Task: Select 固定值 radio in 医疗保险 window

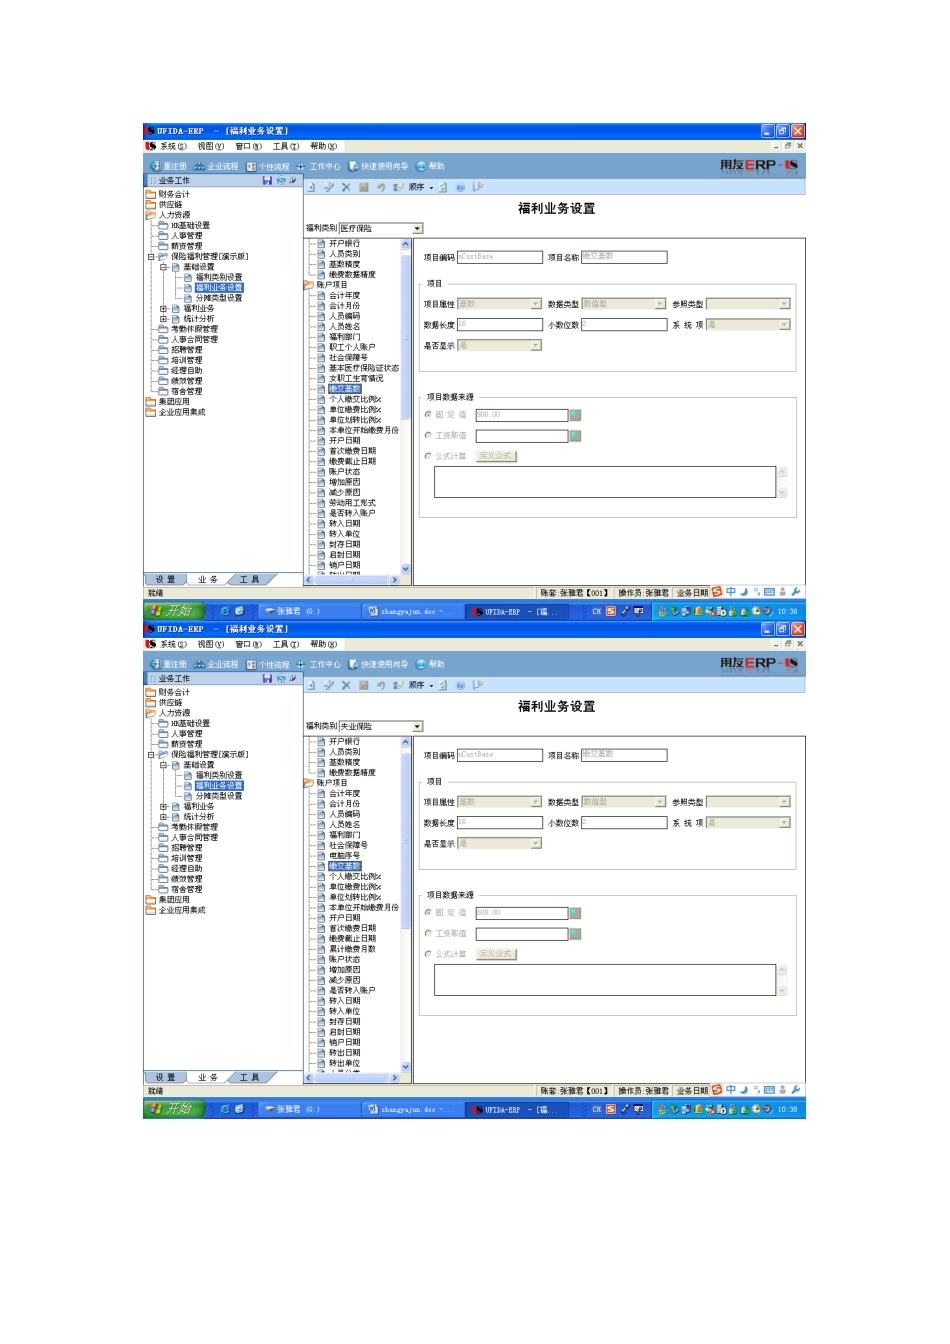Action: tap(428, 414)
